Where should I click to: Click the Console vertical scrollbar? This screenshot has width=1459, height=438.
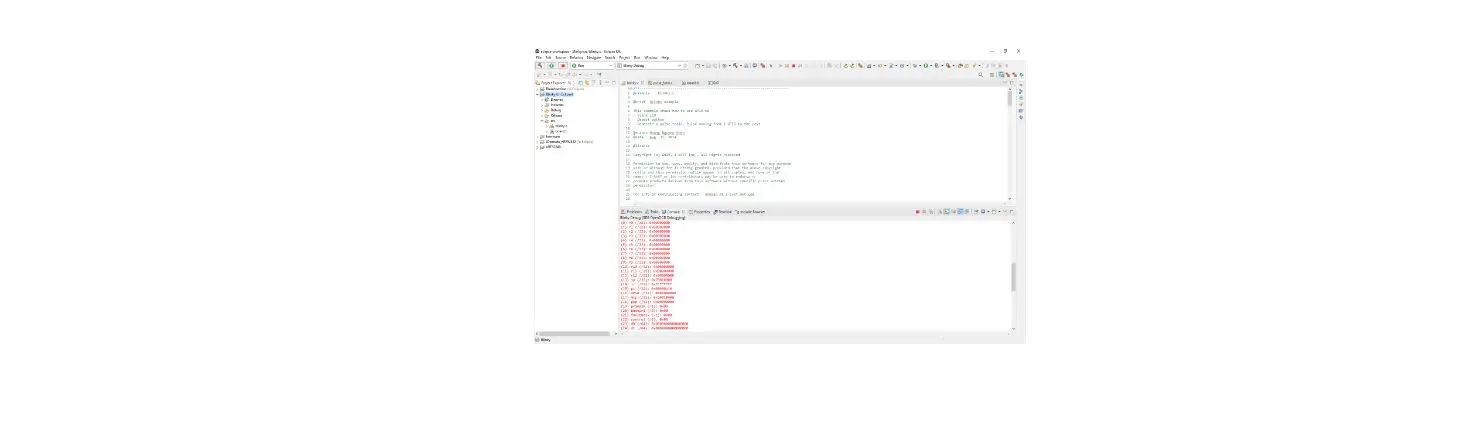(1013, 276)
